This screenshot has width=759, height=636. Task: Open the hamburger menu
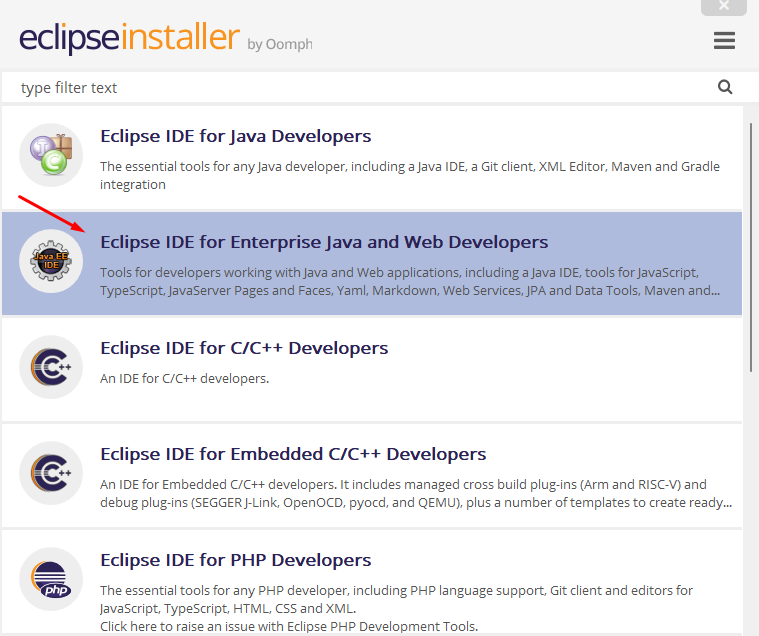(724, 40)
